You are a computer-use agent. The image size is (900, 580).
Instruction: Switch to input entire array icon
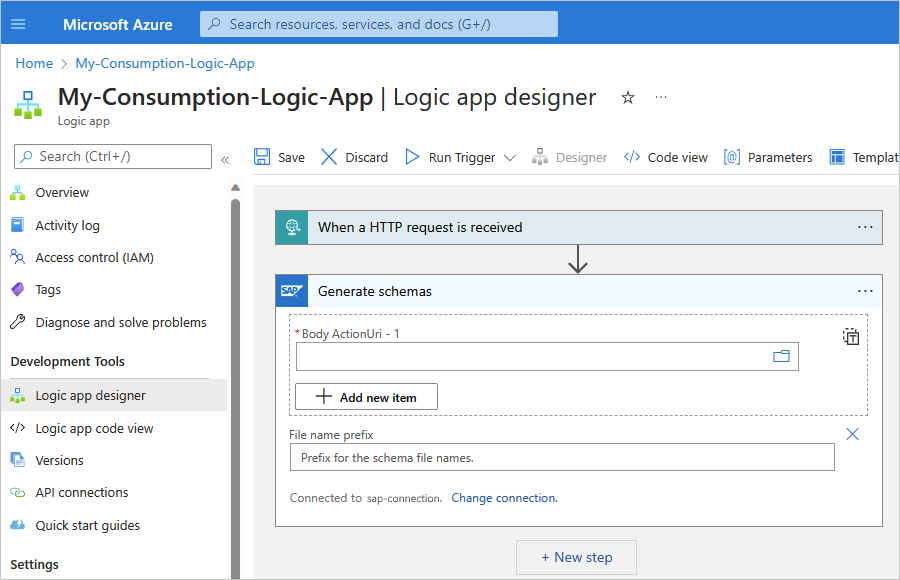[x=851, y=337]
